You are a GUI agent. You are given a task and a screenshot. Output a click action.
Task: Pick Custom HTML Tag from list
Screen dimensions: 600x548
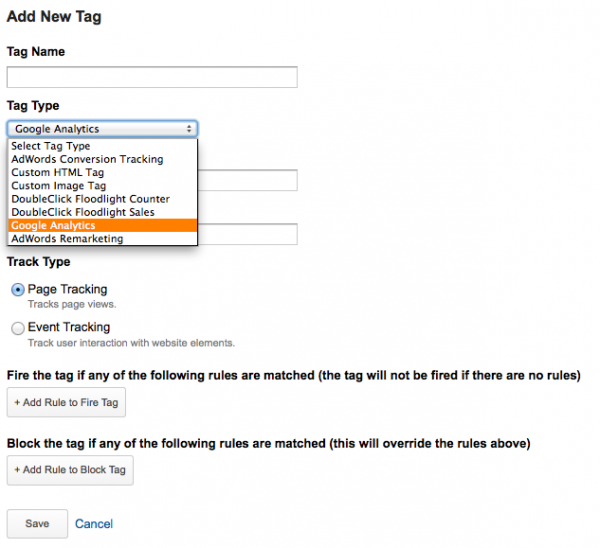click(103, 173)
